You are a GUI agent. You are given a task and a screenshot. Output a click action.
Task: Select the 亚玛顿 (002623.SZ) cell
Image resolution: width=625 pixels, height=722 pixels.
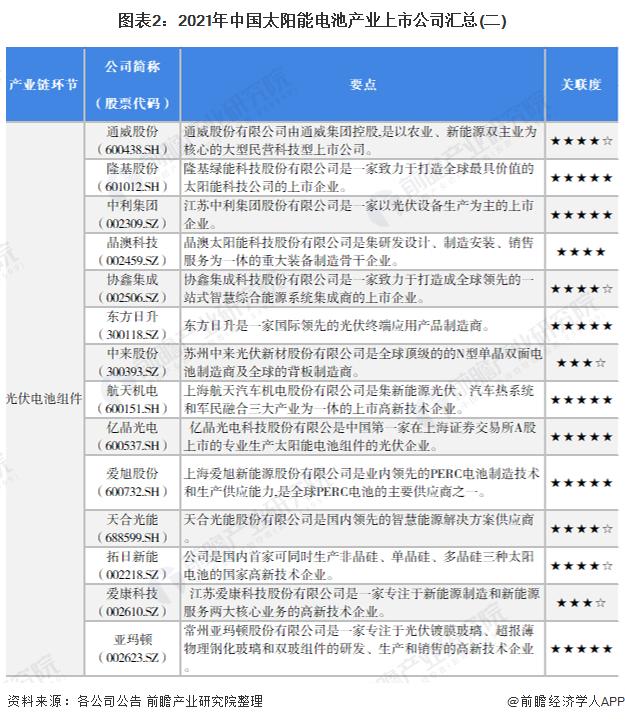tap(132, 648)
